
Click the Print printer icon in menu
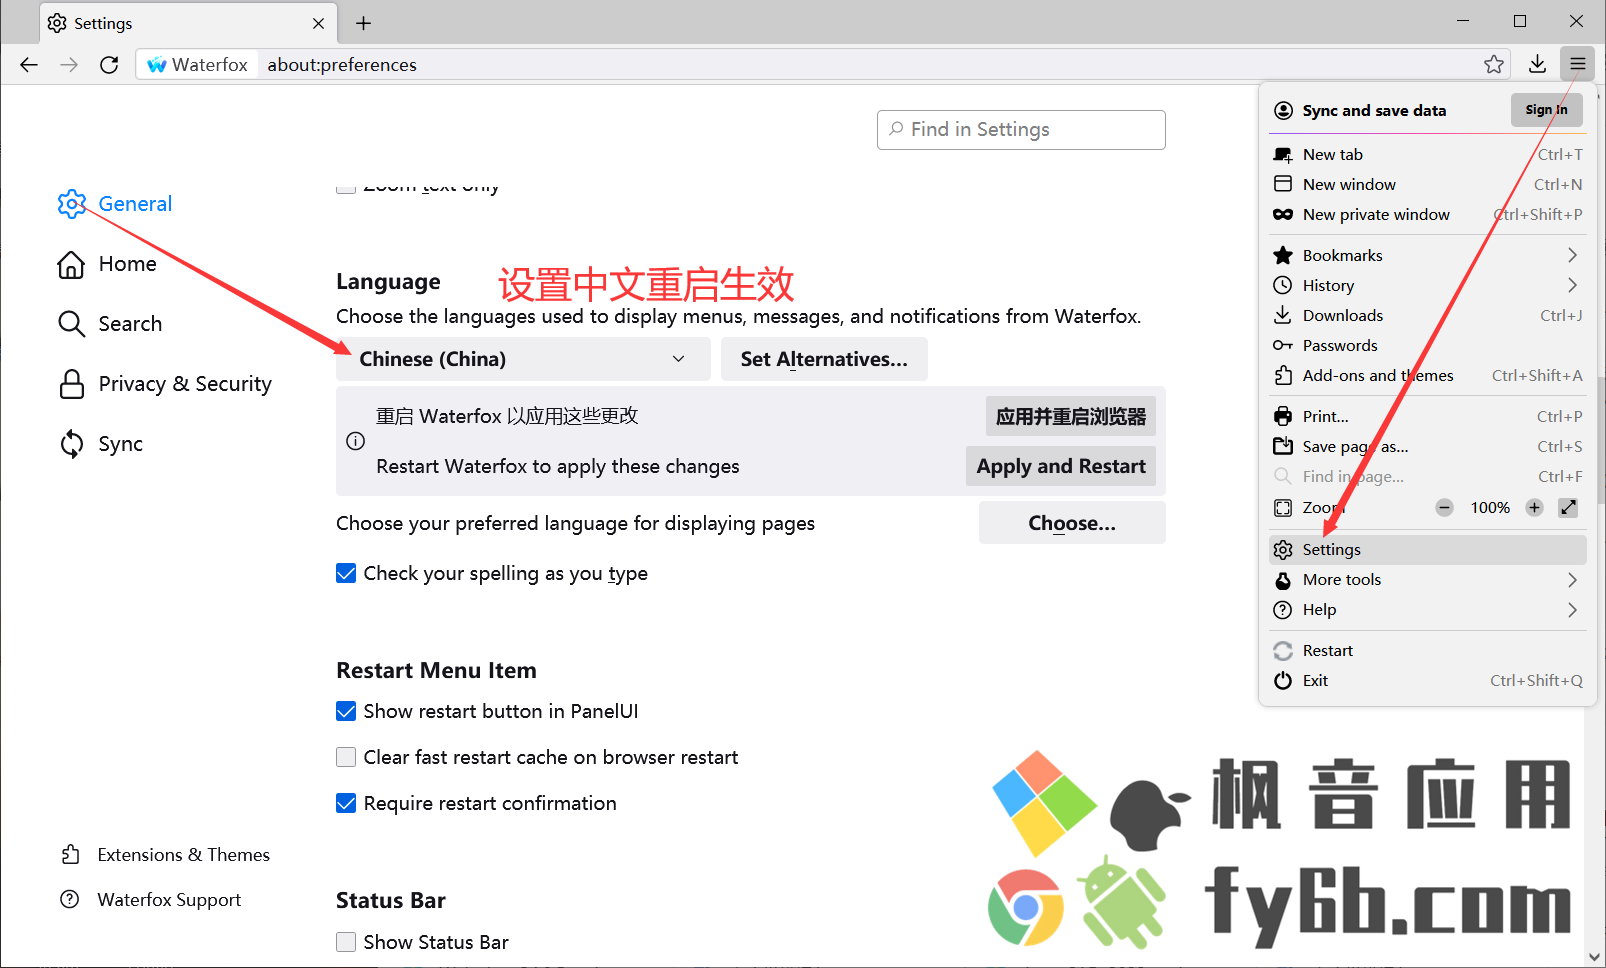1283,416
